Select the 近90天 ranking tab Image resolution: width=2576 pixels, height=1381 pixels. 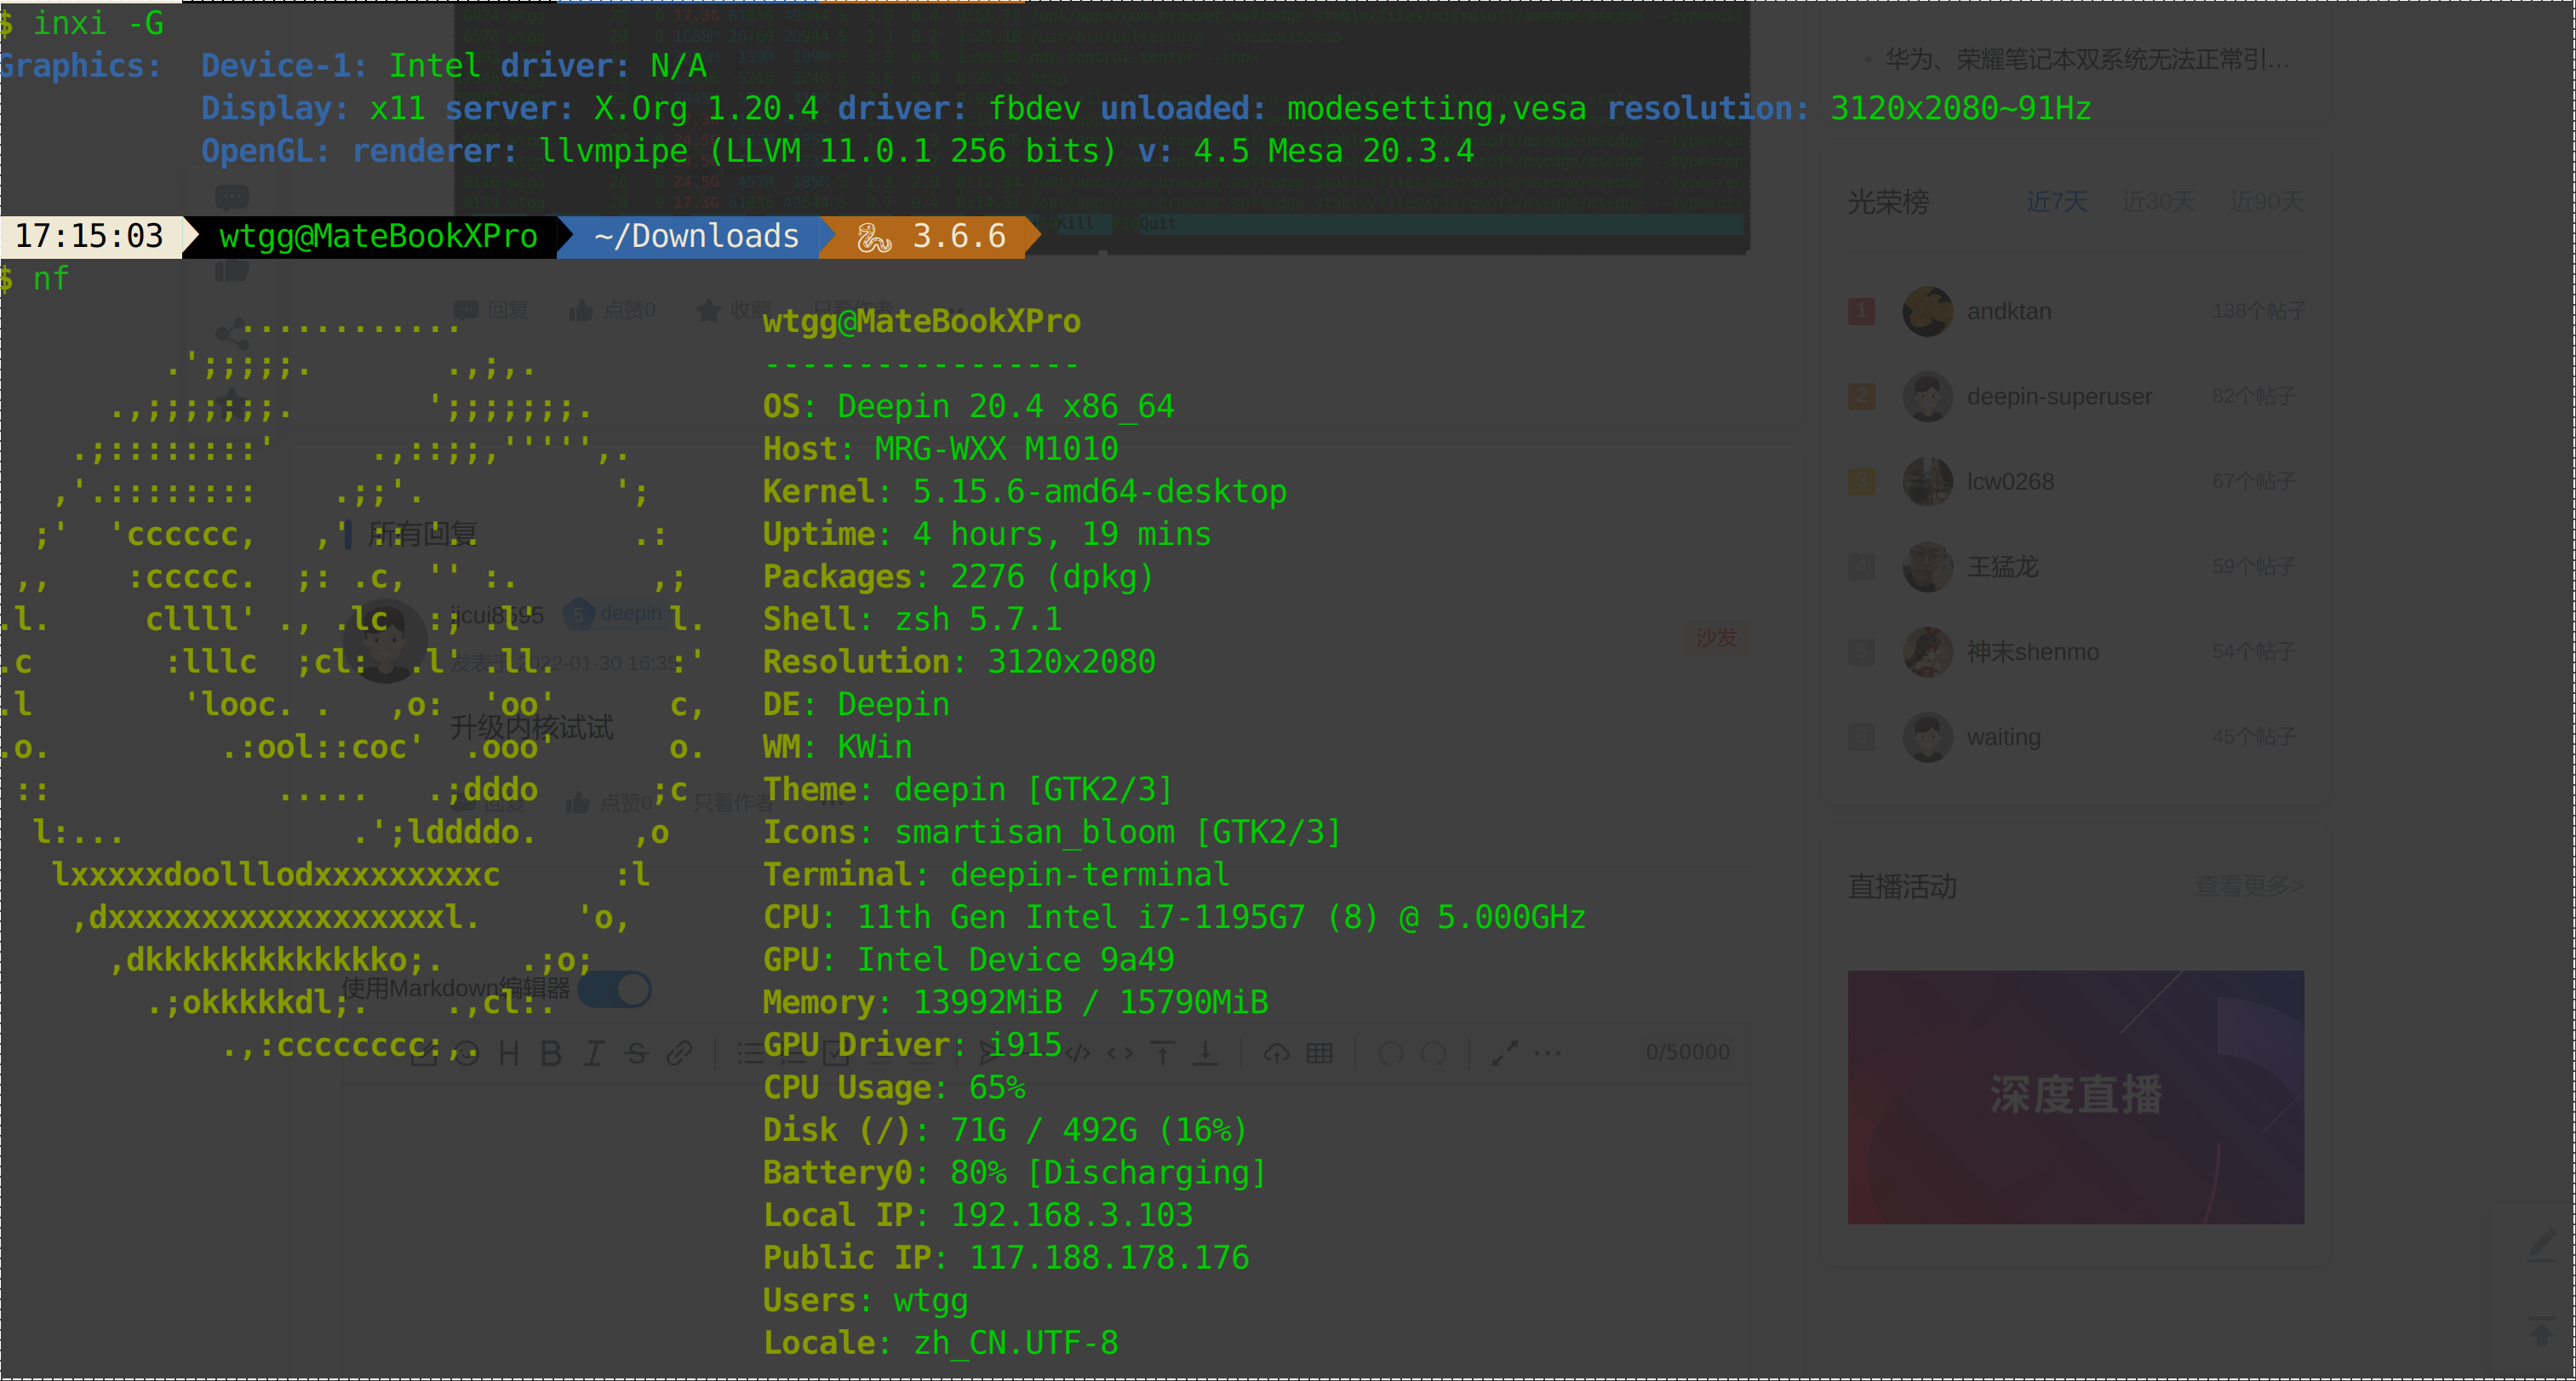coord(2265,202)
